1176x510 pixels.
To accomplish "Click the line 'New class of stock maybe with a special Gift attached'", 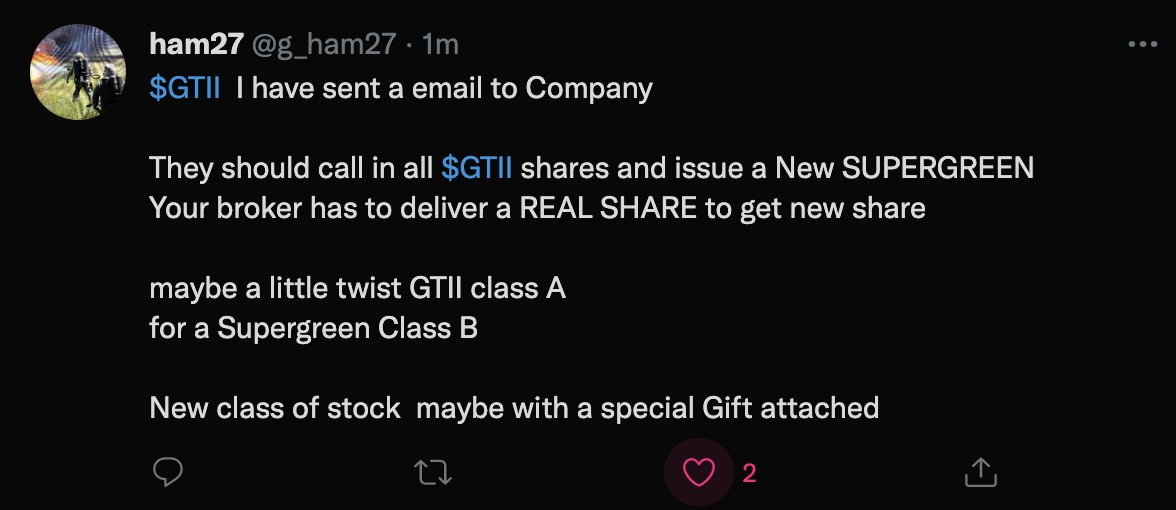I will tap(514, 408).
